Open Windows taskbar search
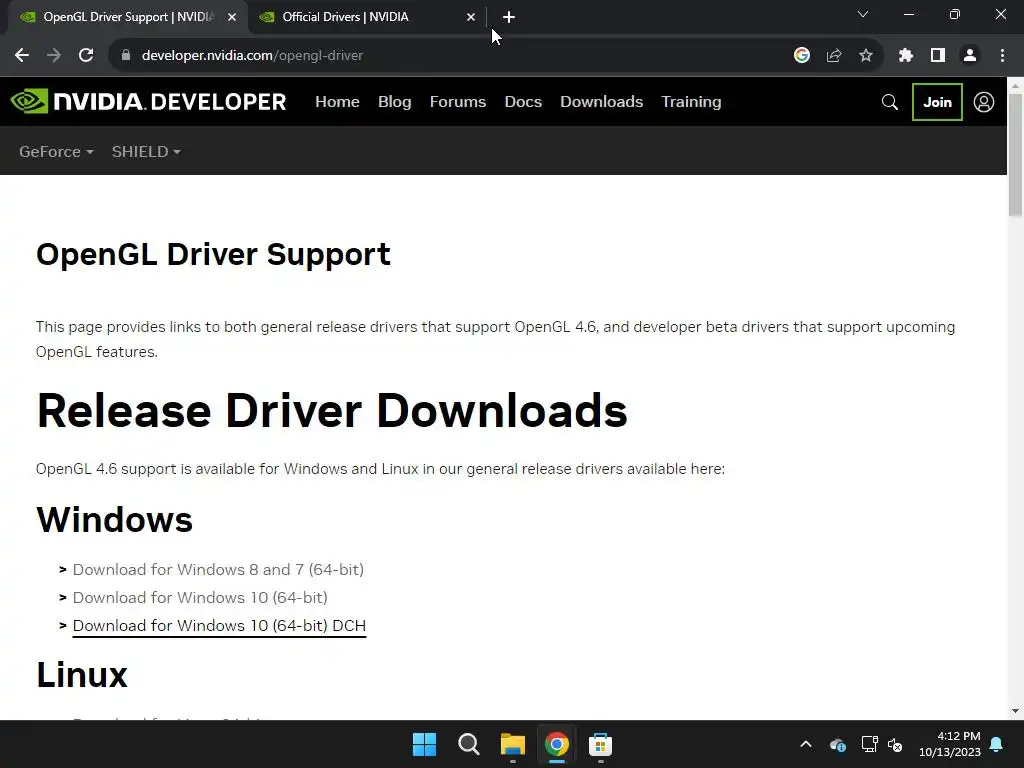1024x768 pixels. point(468,744)
